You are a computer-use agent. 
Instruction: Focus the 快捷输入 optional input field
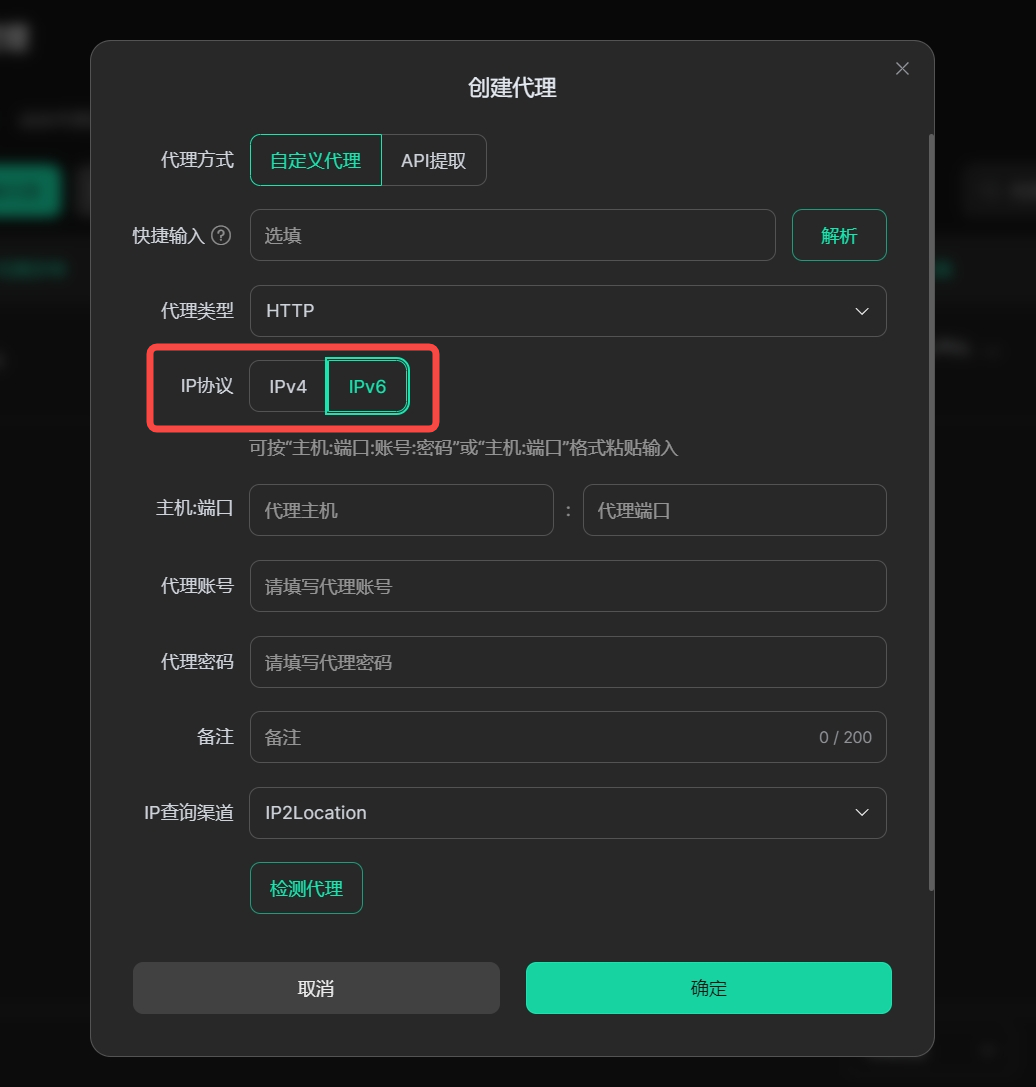(512, 235)
